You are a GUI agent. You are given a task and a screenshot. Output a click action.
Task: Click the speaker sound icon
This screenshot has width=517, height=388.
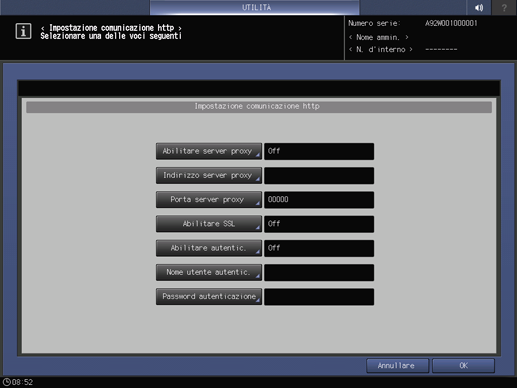pos(479,7)
